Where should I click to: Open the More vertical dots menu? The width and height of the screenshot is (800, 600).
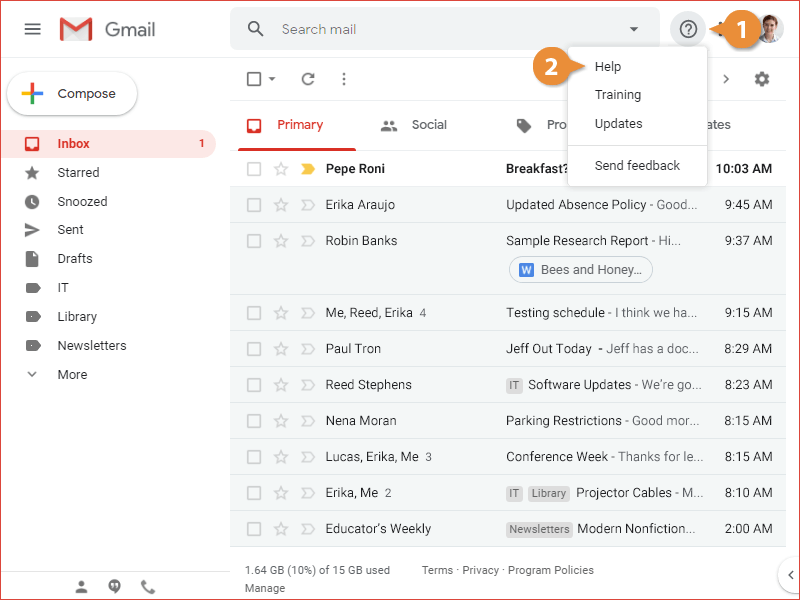[x=344, y=79]
